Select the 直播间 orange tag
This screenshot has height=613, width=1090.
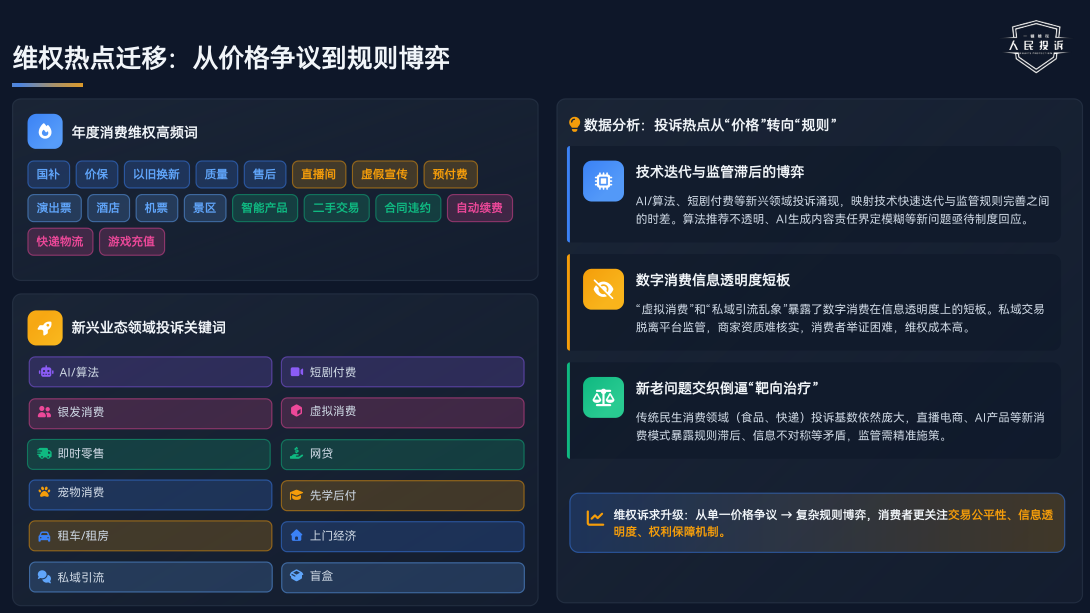pos(319,174)
